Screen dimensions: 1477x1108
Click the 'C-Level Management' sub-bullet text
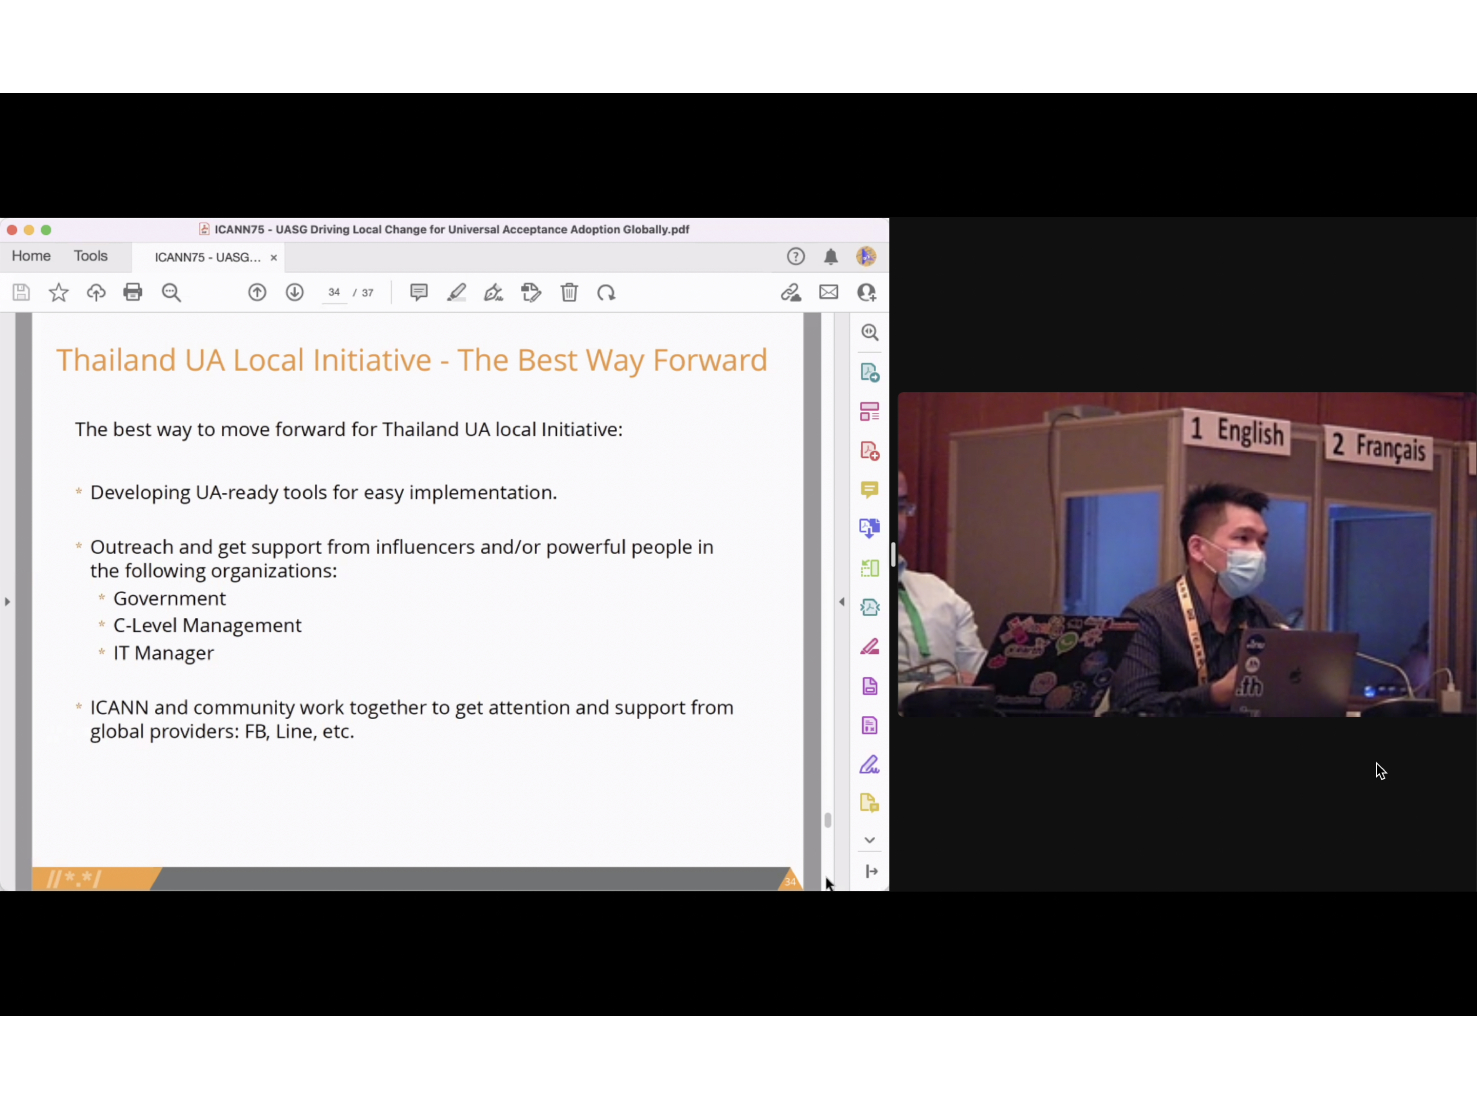pos(207,625)
